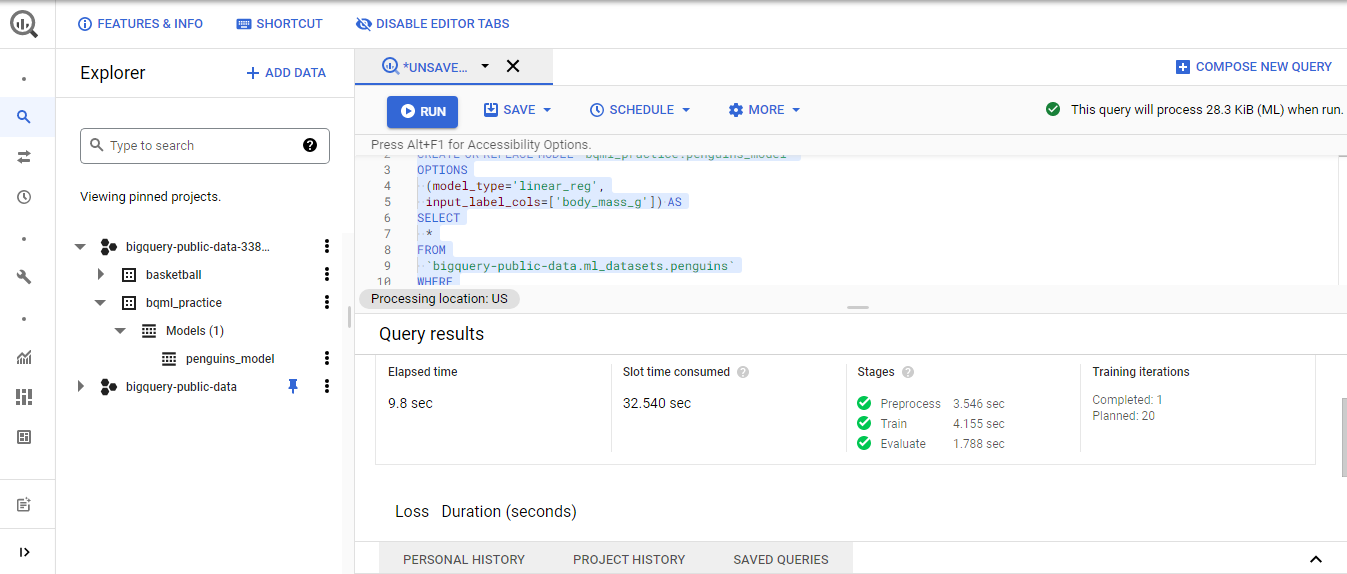Viewport: 1347px width, 574px height.
Task: Click the Processing location: US chip
Action: tap(439, 299)
